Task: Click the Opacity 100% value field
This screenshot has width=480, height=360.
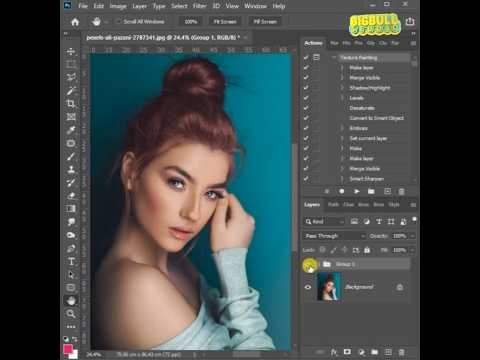Action: pyautogui.click(x=399, y=236)
